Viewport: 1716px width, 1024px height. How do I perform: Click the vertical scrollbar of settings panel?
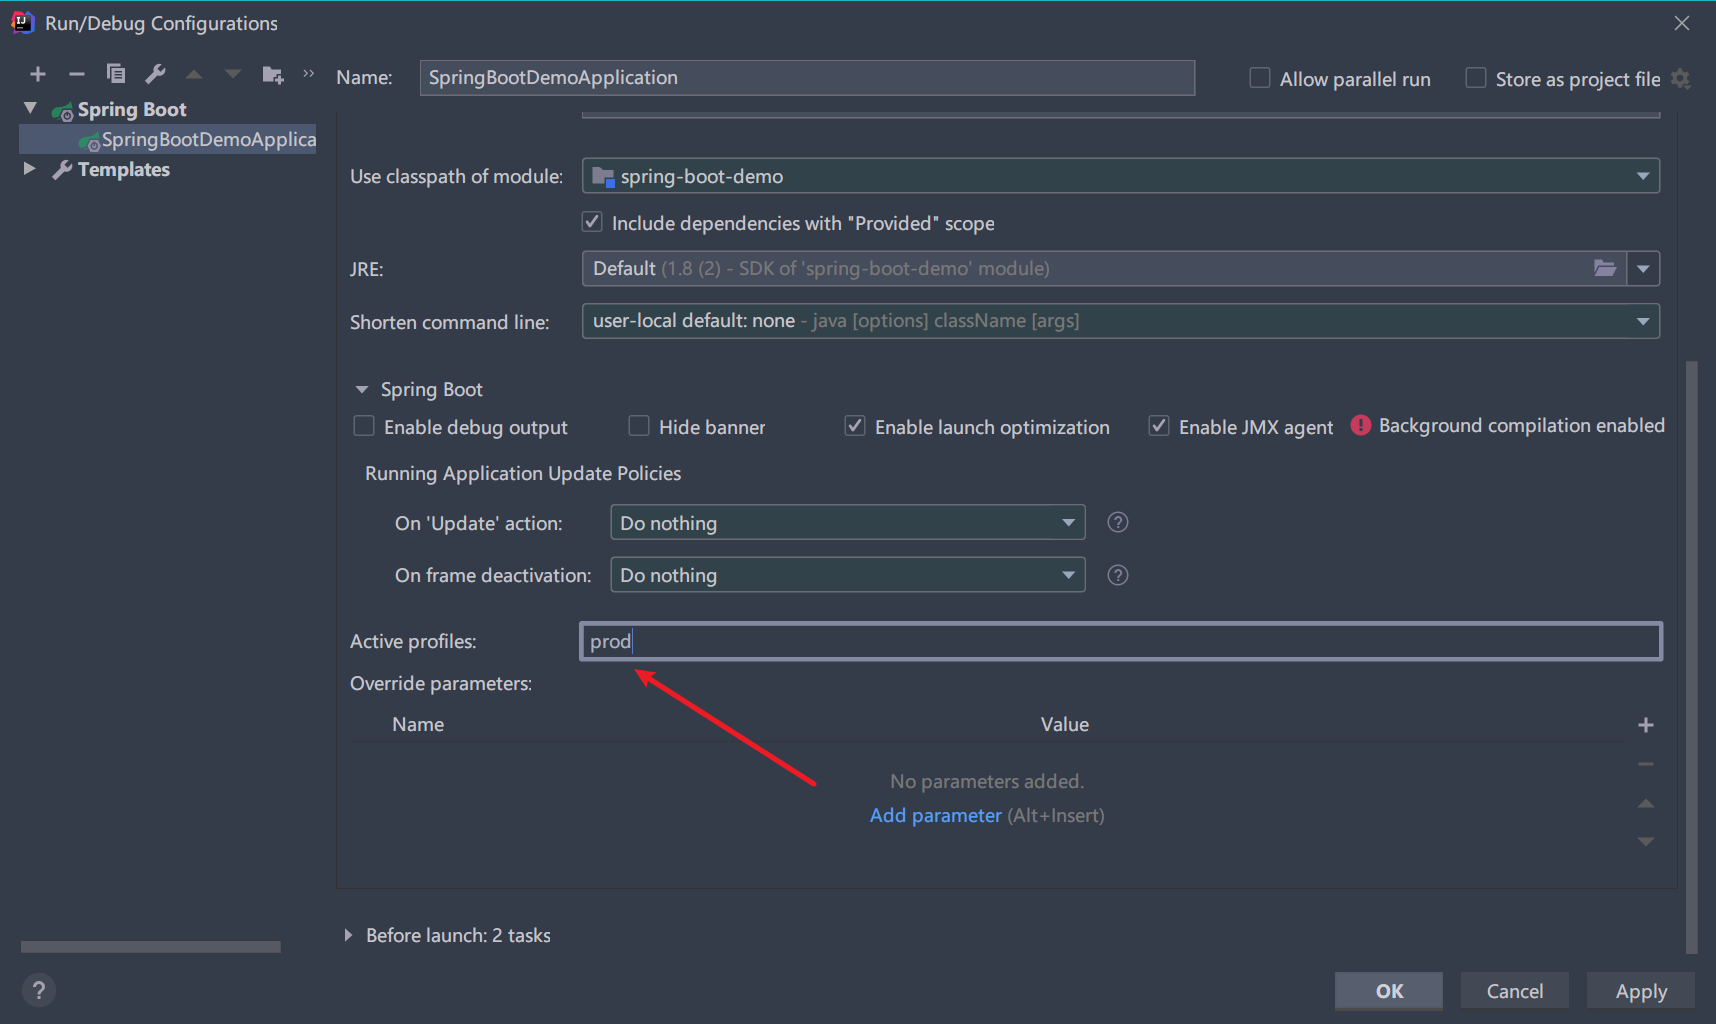[1691, 656]
